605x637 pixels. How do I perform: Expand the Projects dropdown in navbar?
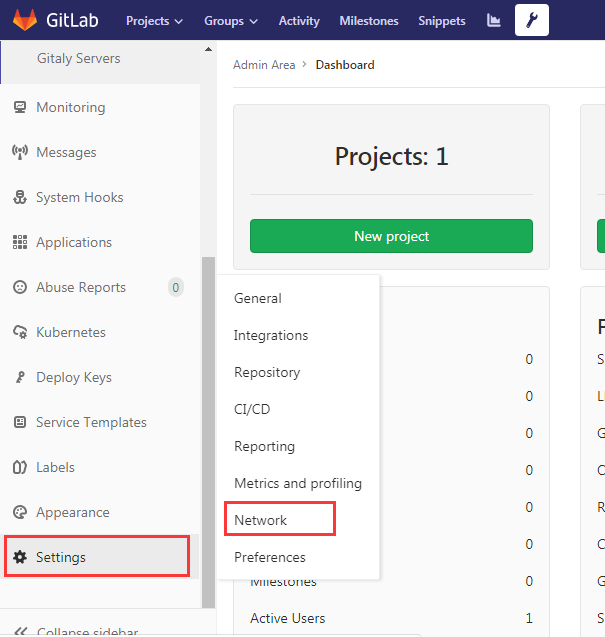pyautogui.click(x=154, y=21)
